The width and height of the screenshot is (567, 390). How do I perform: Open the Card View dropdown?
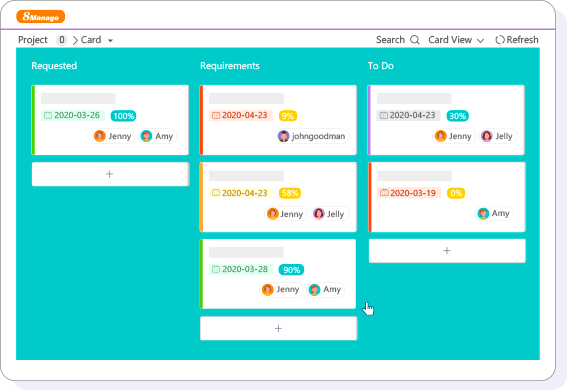point(456,40)
